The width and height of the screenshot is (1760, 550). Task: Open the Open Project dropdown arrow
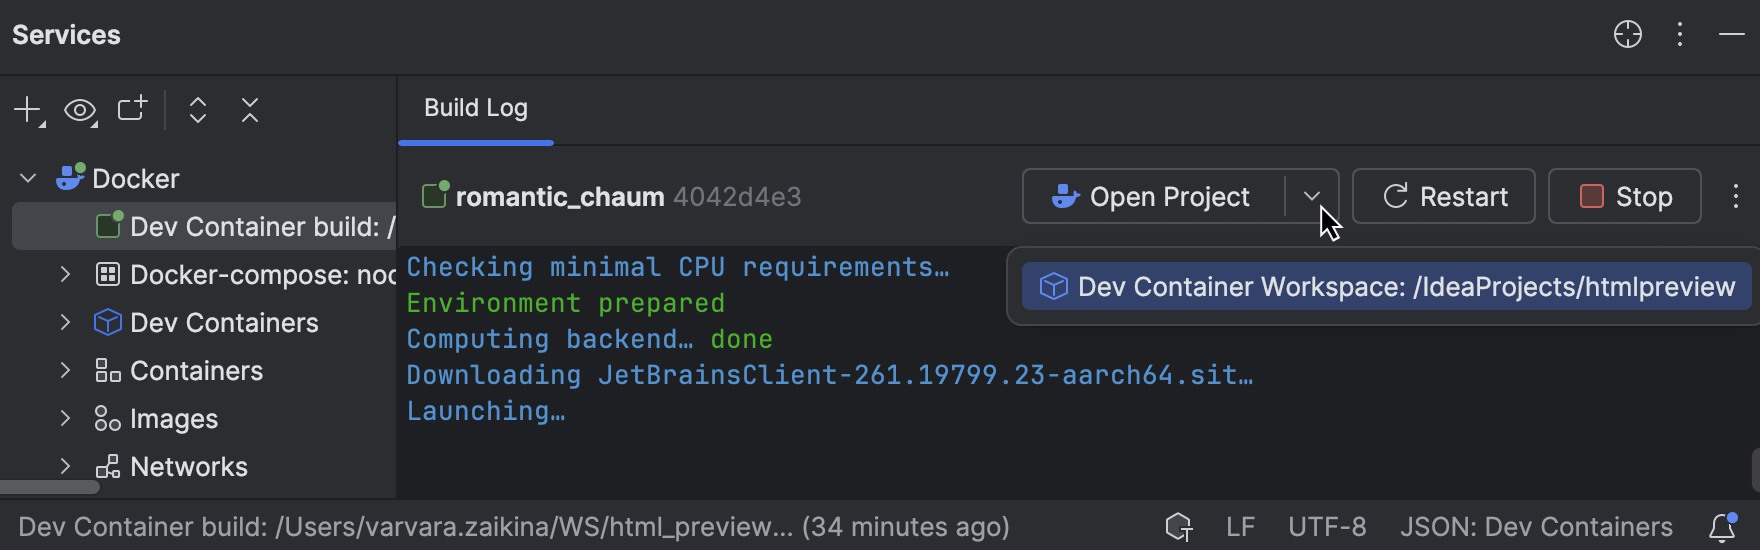click(x=1312, y=196)
